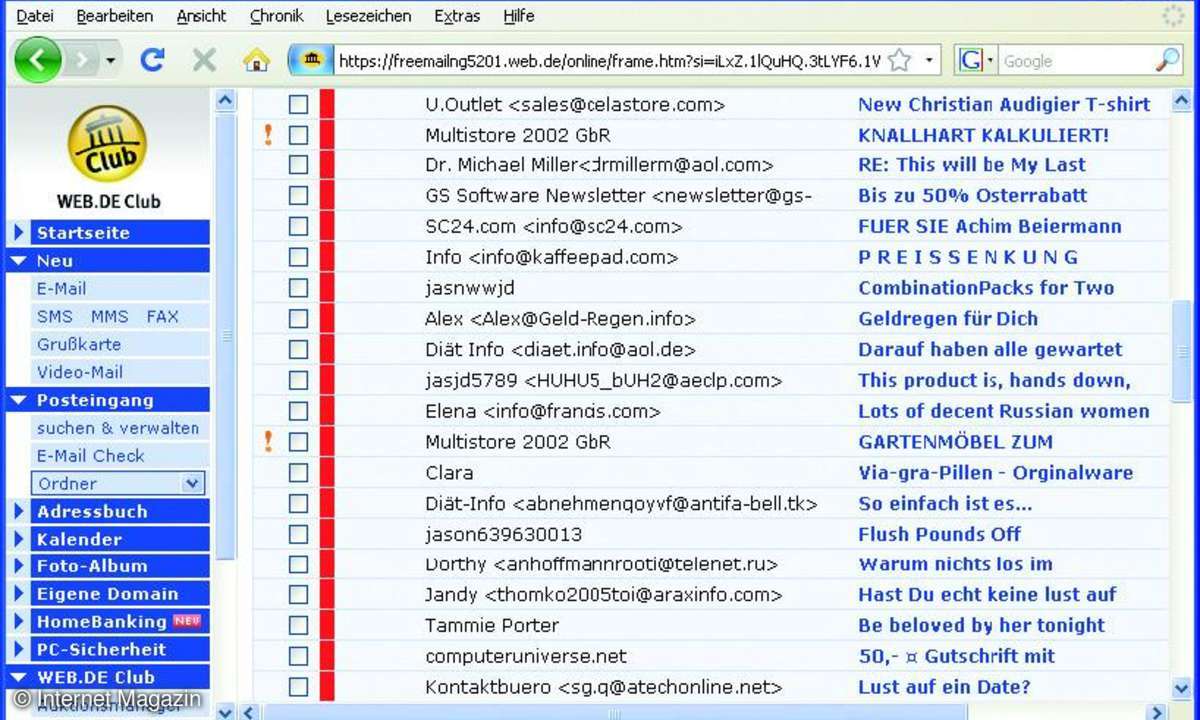Open the Chronik menu
The image size is (1200, 720).
click(x=276, y=16)
